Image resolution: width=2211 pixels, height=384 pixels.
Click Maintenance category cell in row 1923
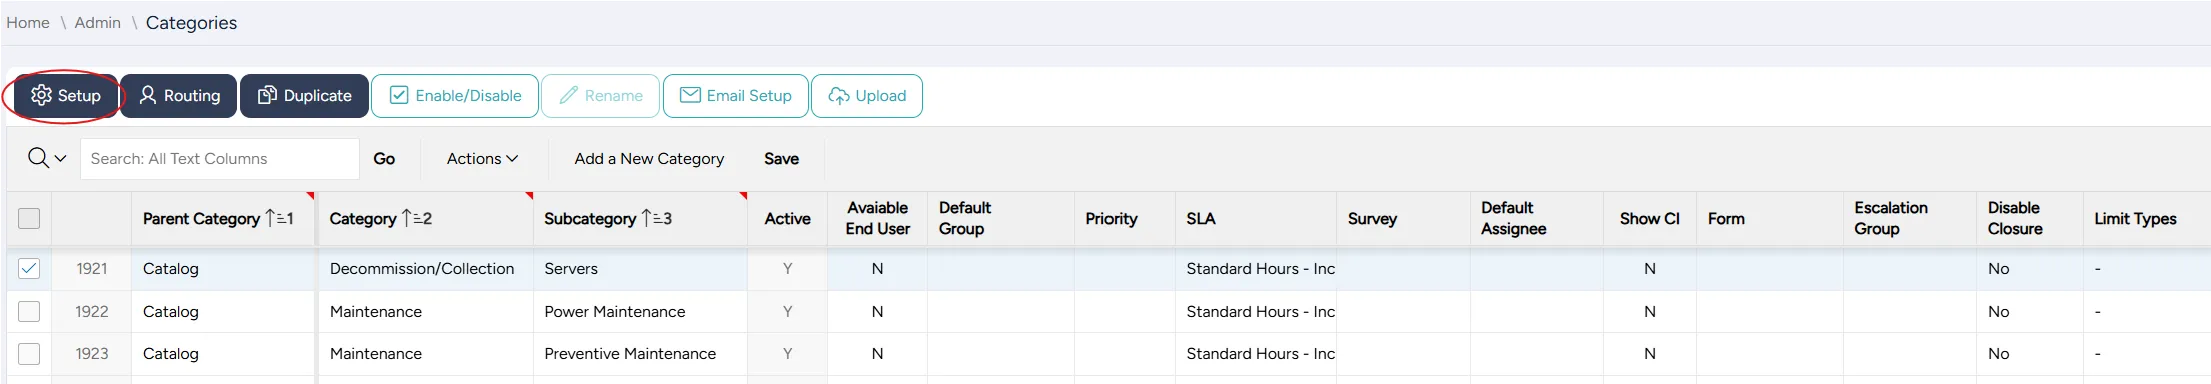point(425,353)
